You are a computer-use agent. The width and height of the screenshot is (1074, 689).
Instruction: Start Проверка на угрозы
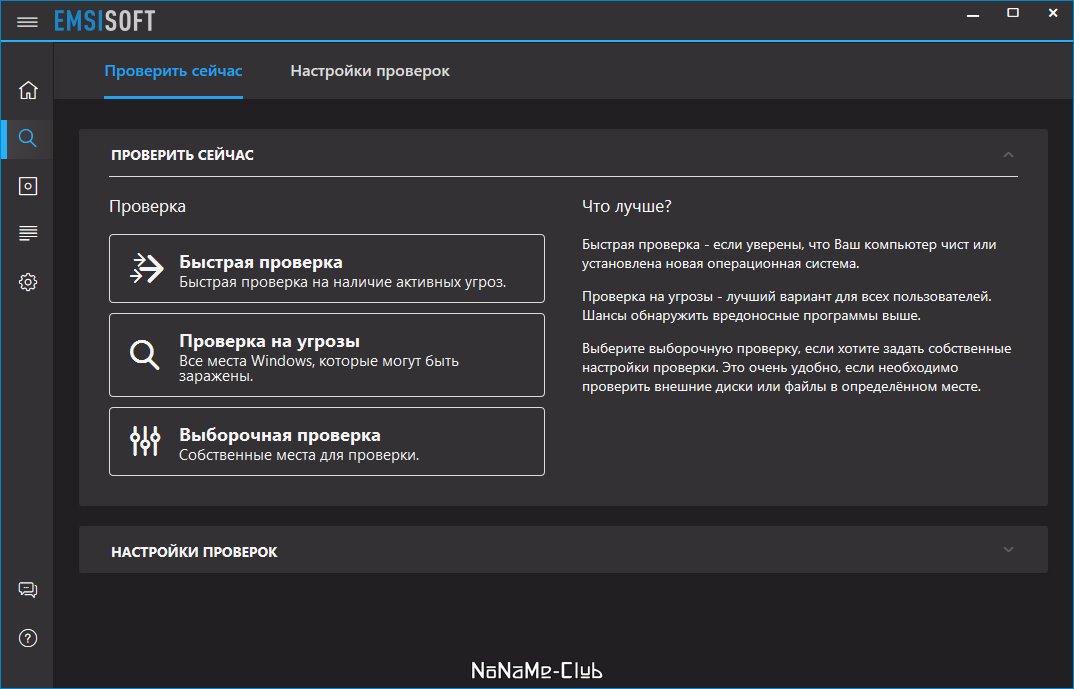click(327, 355)
